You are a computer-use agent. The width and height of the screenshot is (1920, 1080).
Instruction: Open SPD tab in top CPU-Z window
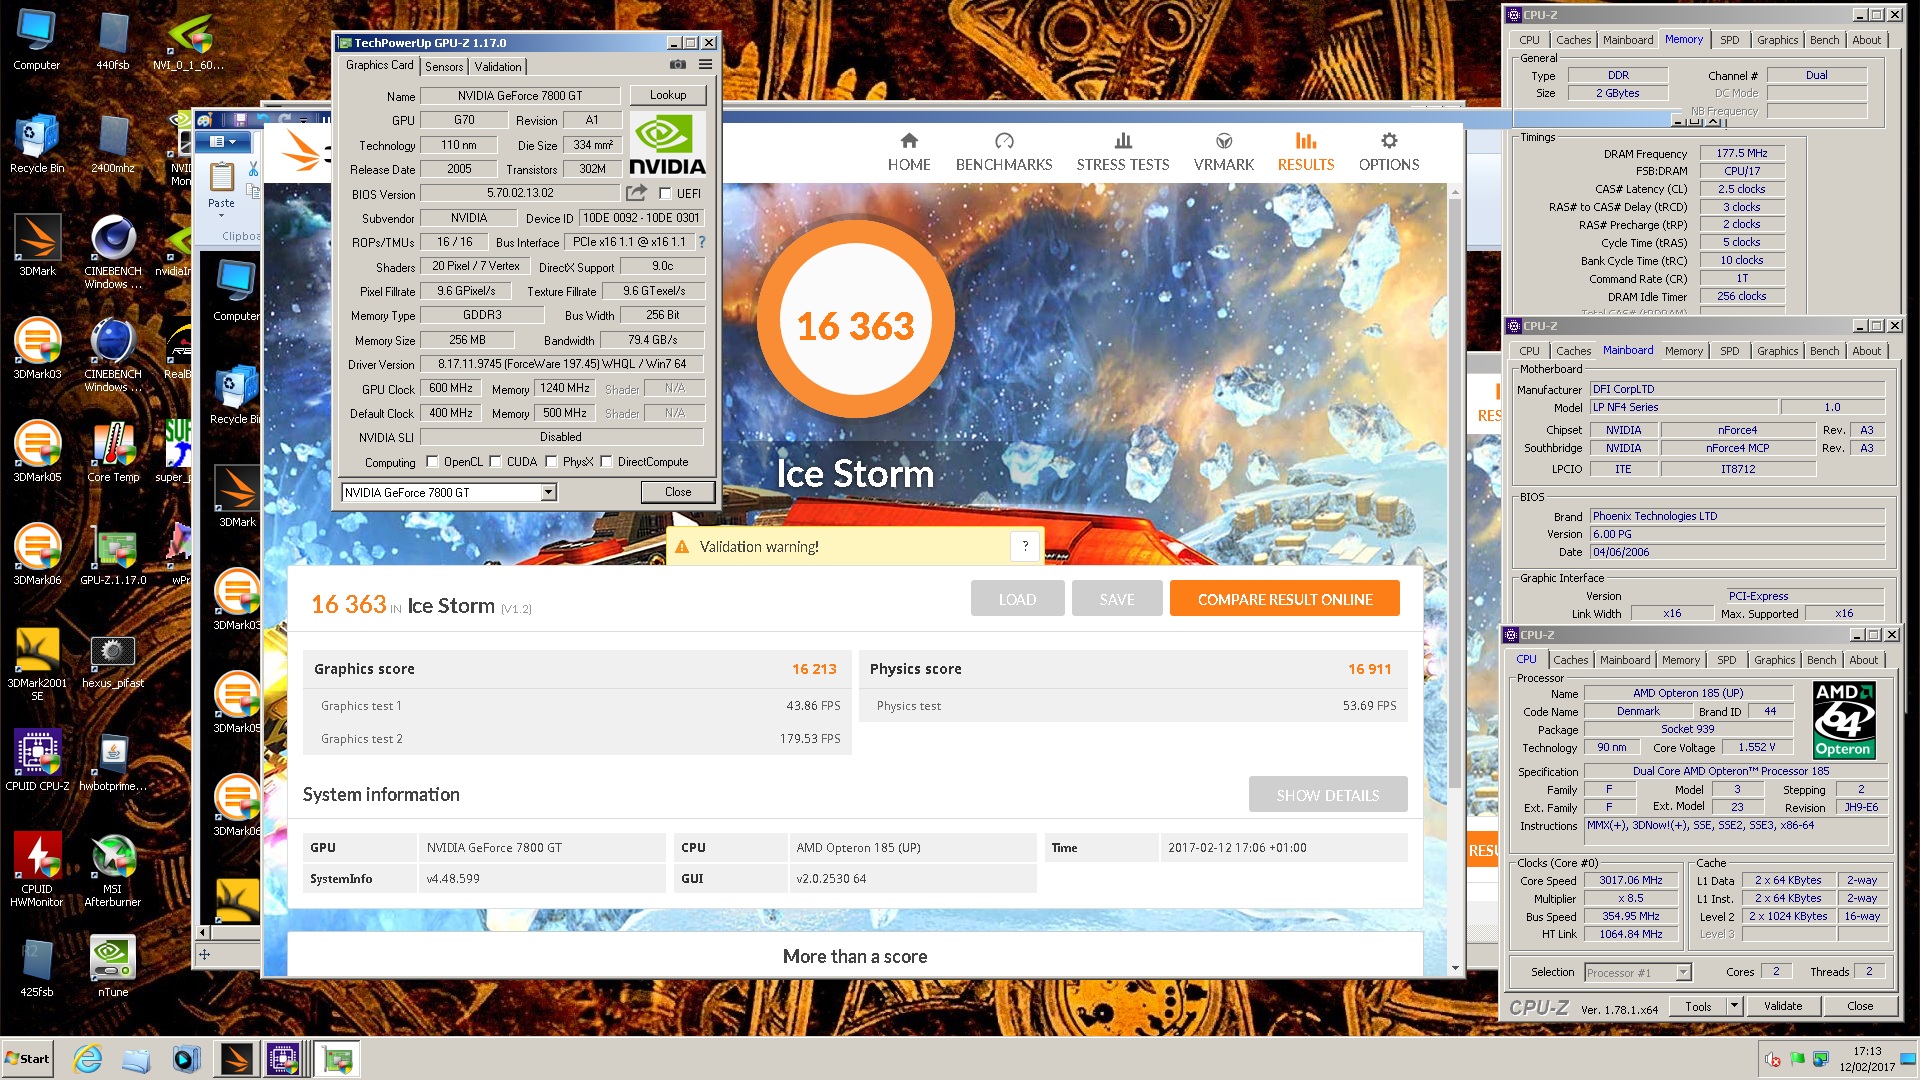point(1729,40)
